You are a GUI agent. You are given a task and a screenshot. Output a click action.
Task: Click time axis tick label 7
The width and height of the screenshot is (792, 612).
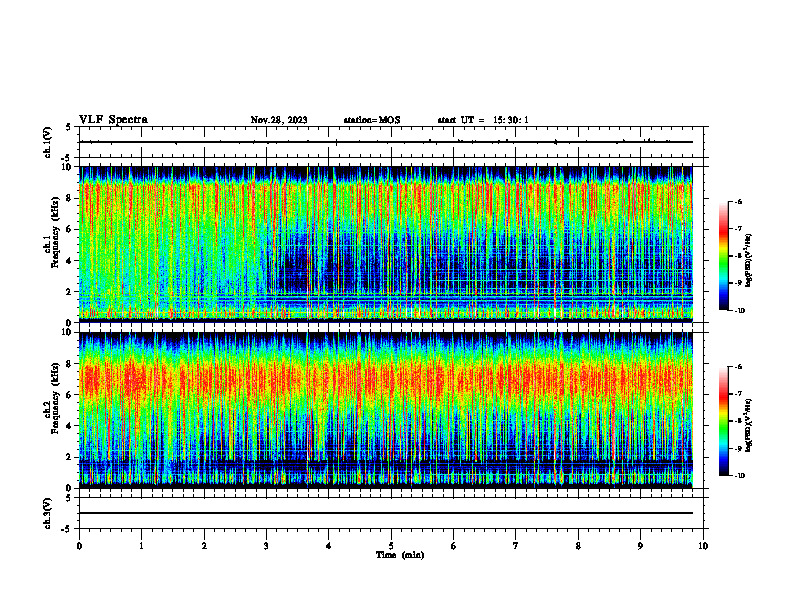click(x=516, y=546)
